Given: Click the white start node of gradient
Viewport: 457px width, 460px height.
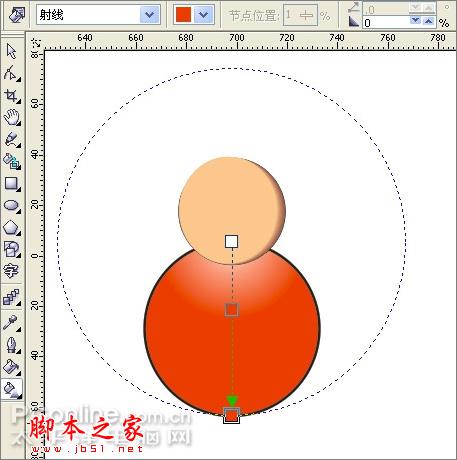Looking at the screenshot, I should [x=231, y=241].
